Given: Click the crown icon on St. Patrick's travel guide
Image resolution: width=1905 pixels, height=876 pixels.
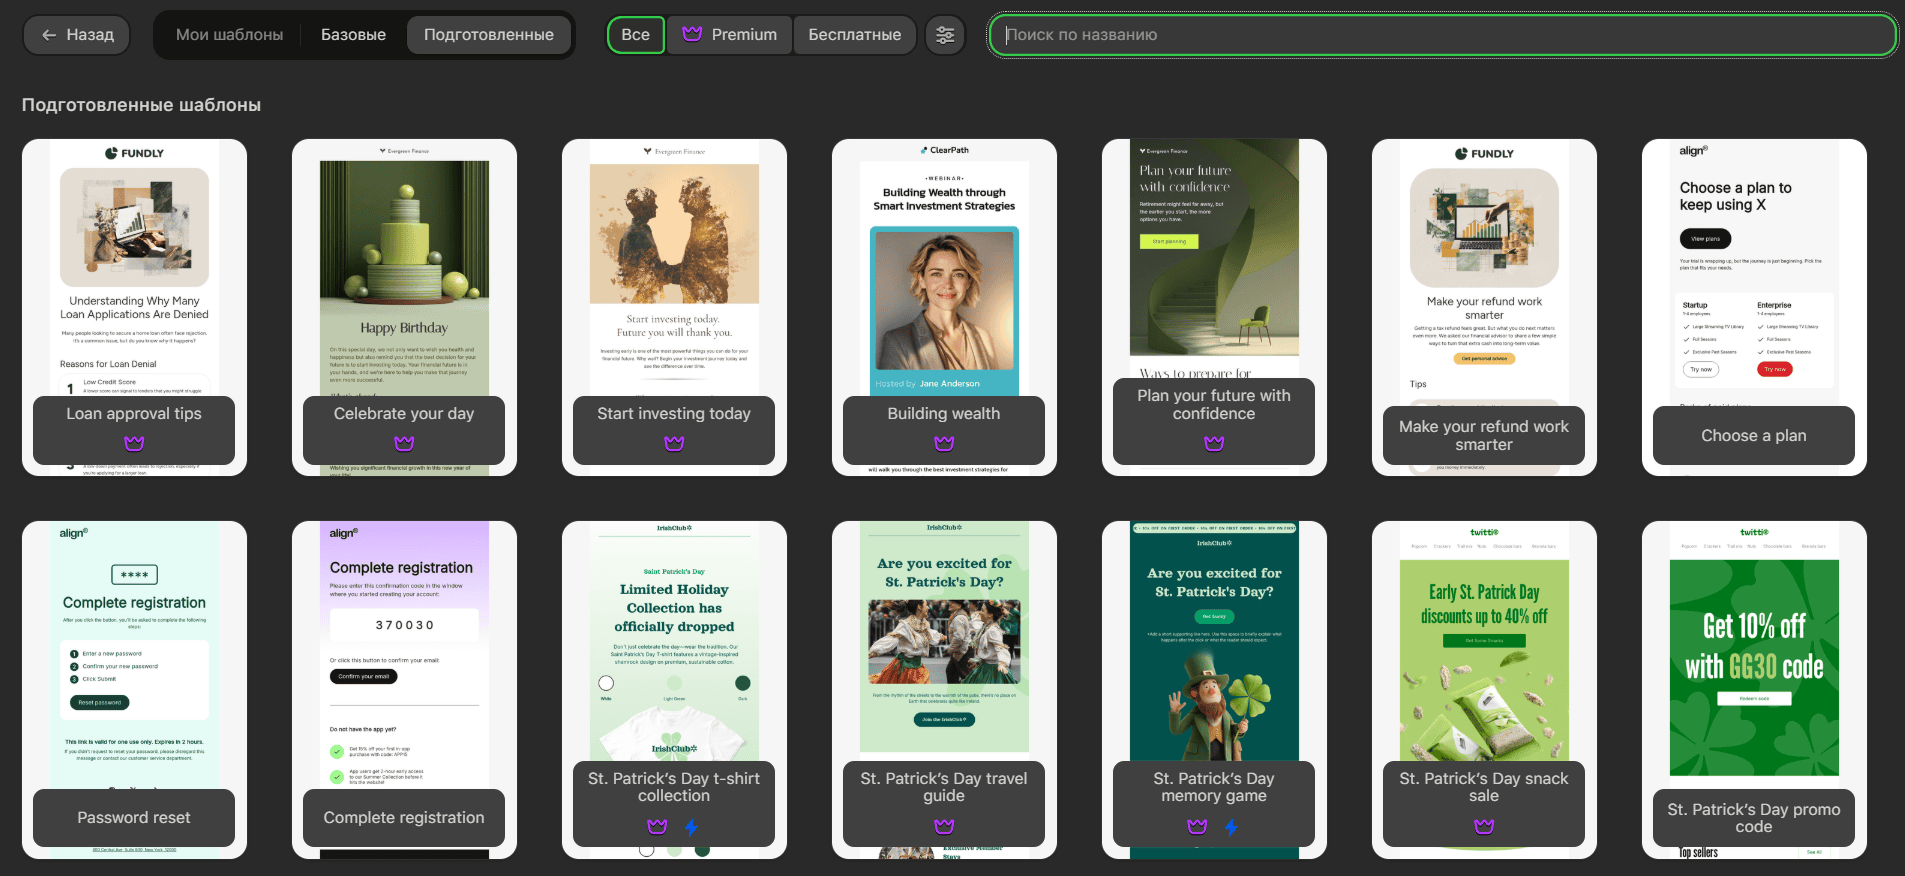Looking at the screenshot, I should [944, 826].
